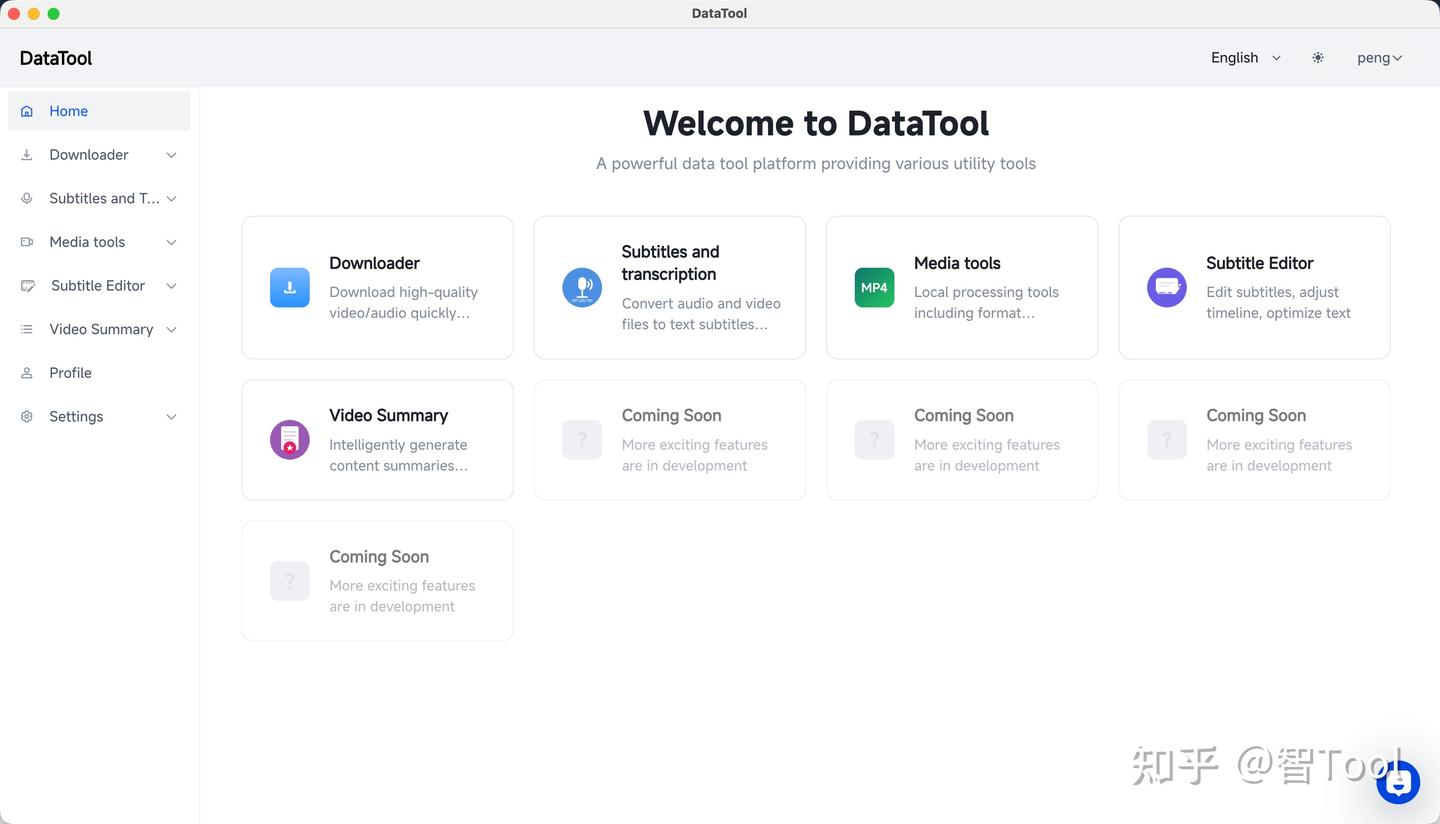Click the microphone icon beside Subtitles and T…

point(27,198)
